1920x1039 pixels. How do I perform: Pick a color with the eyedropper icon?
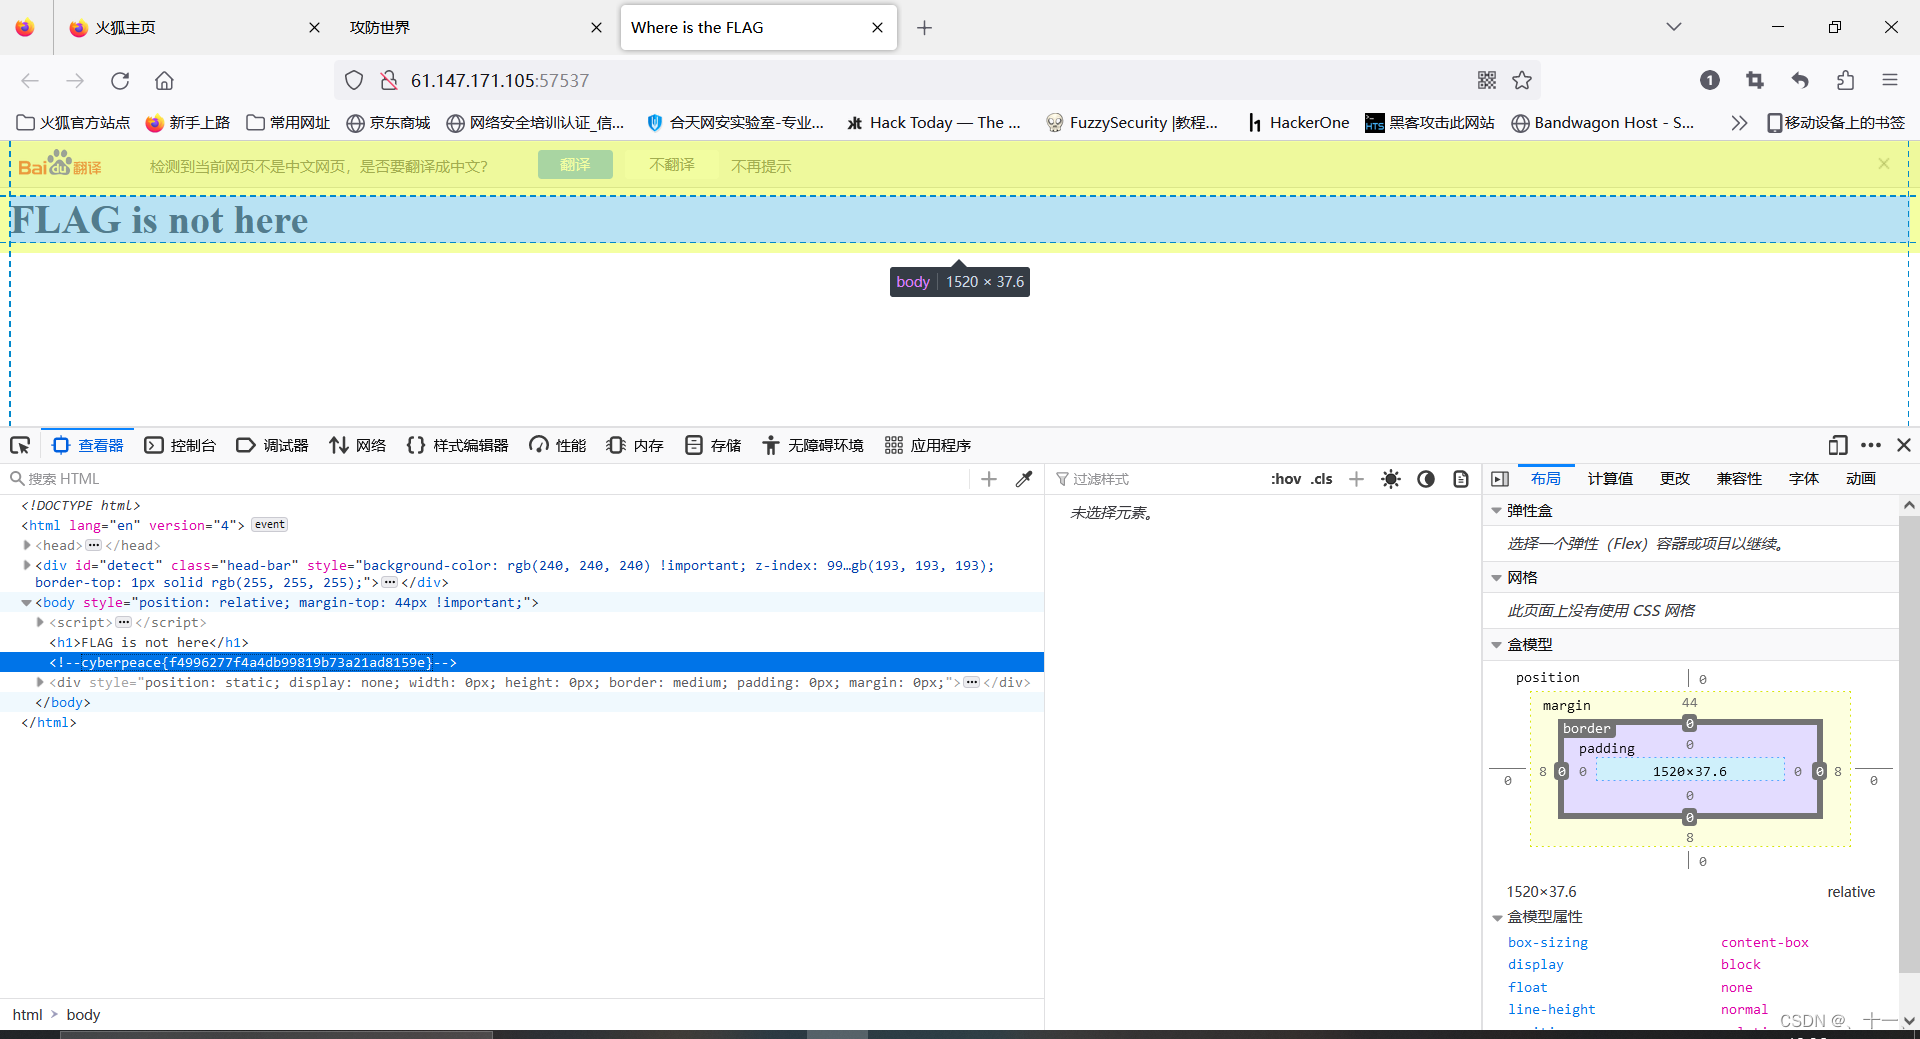point(1023,479)
